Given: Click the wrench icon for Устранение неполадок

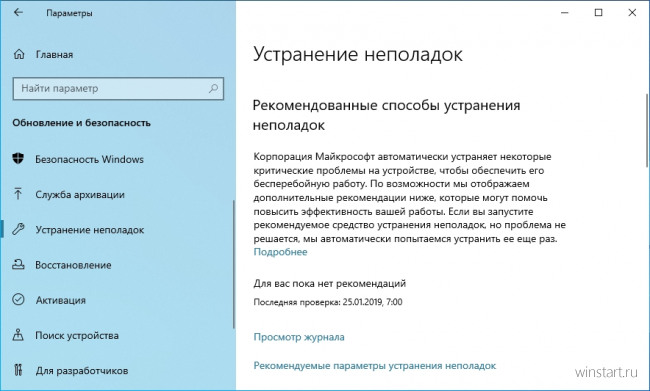Looking at the screenshot, I should [x=18, y=229].
